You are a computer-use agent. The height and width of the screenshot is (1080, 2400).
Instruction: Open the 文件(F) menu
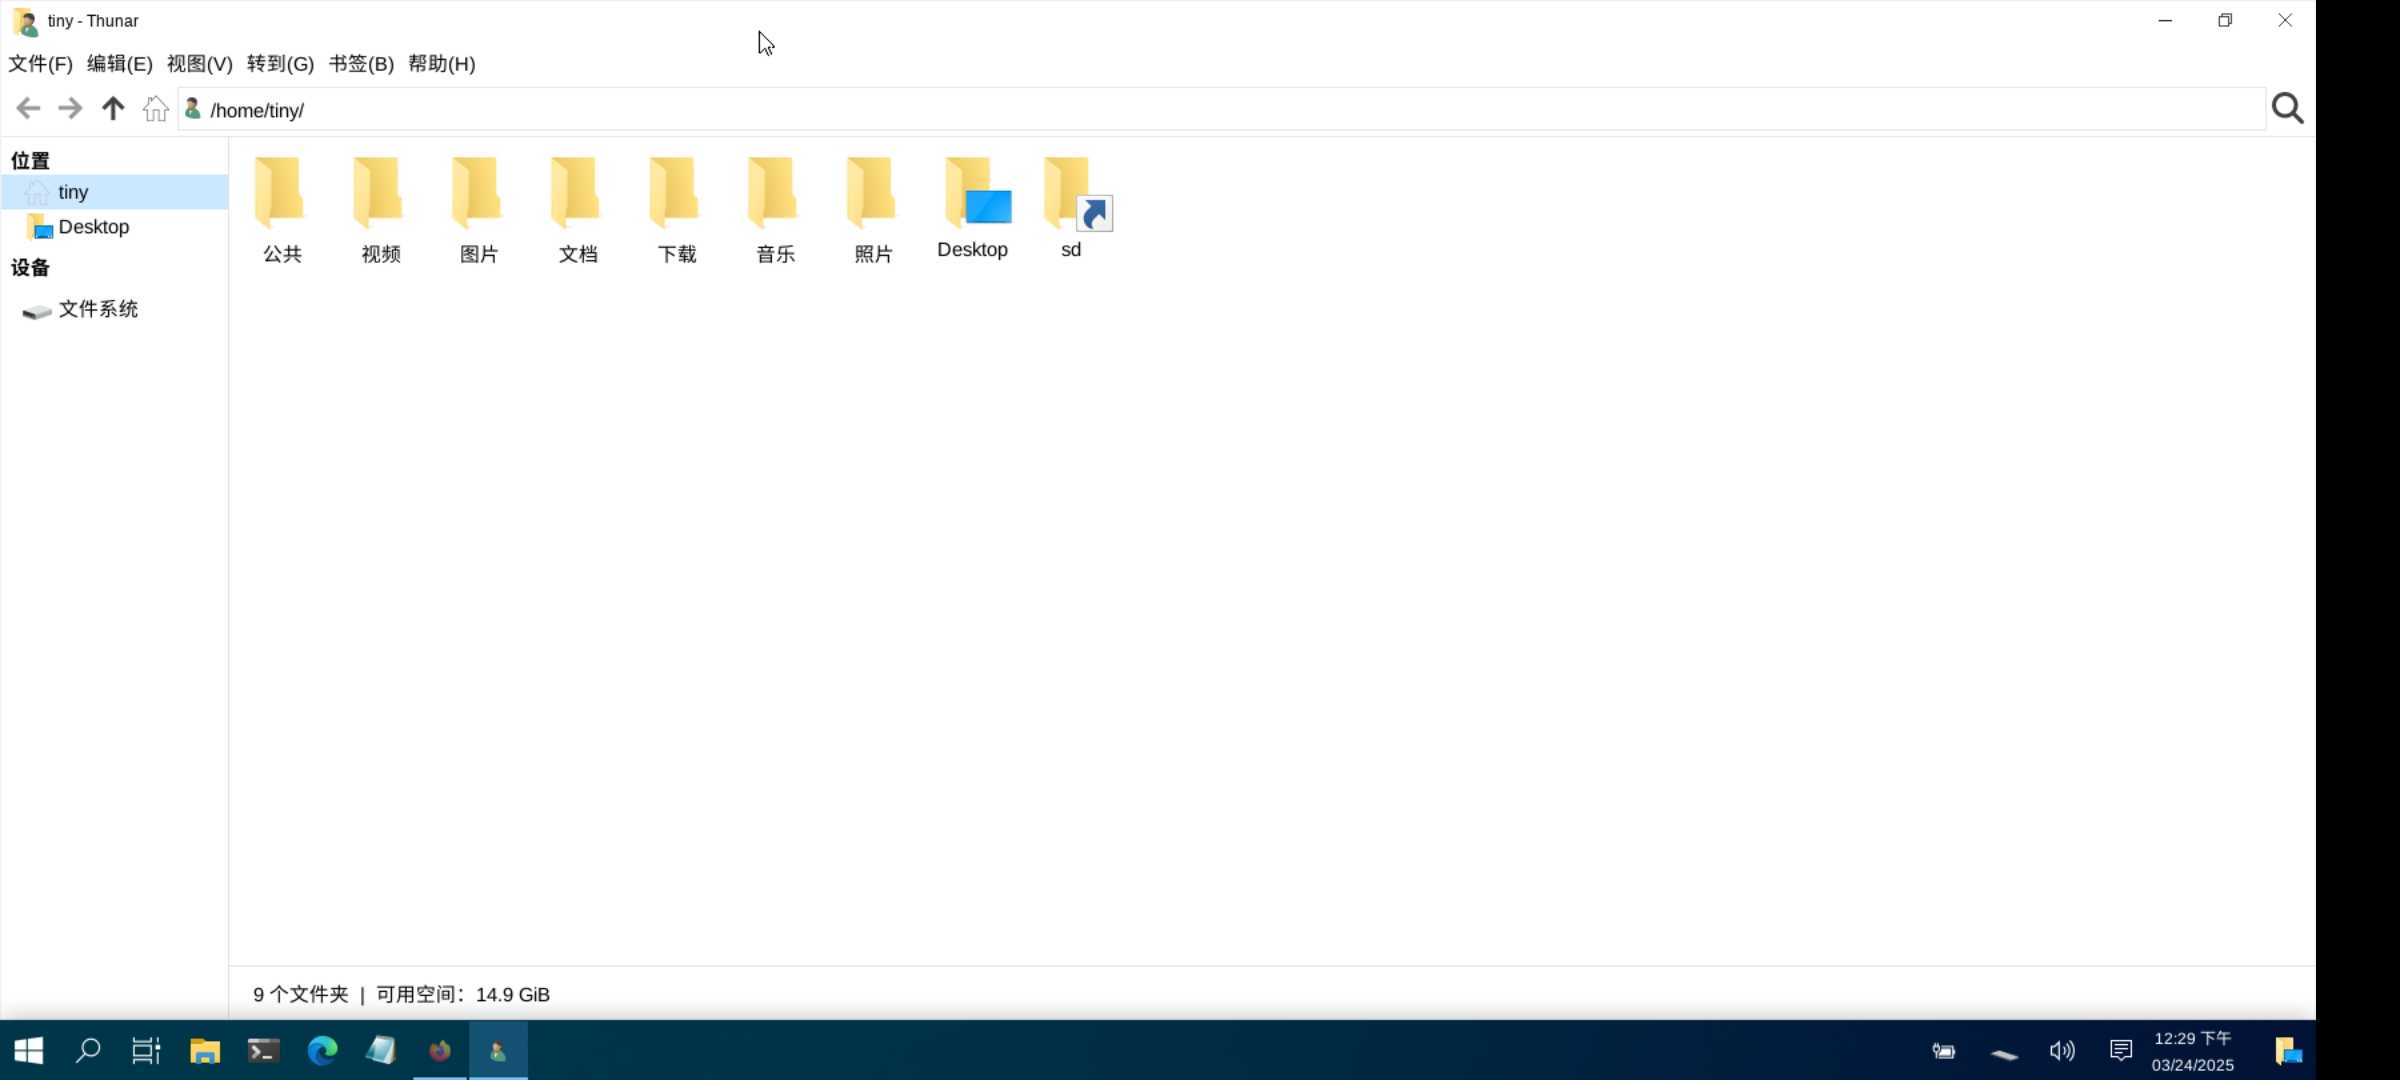(40, 63)
